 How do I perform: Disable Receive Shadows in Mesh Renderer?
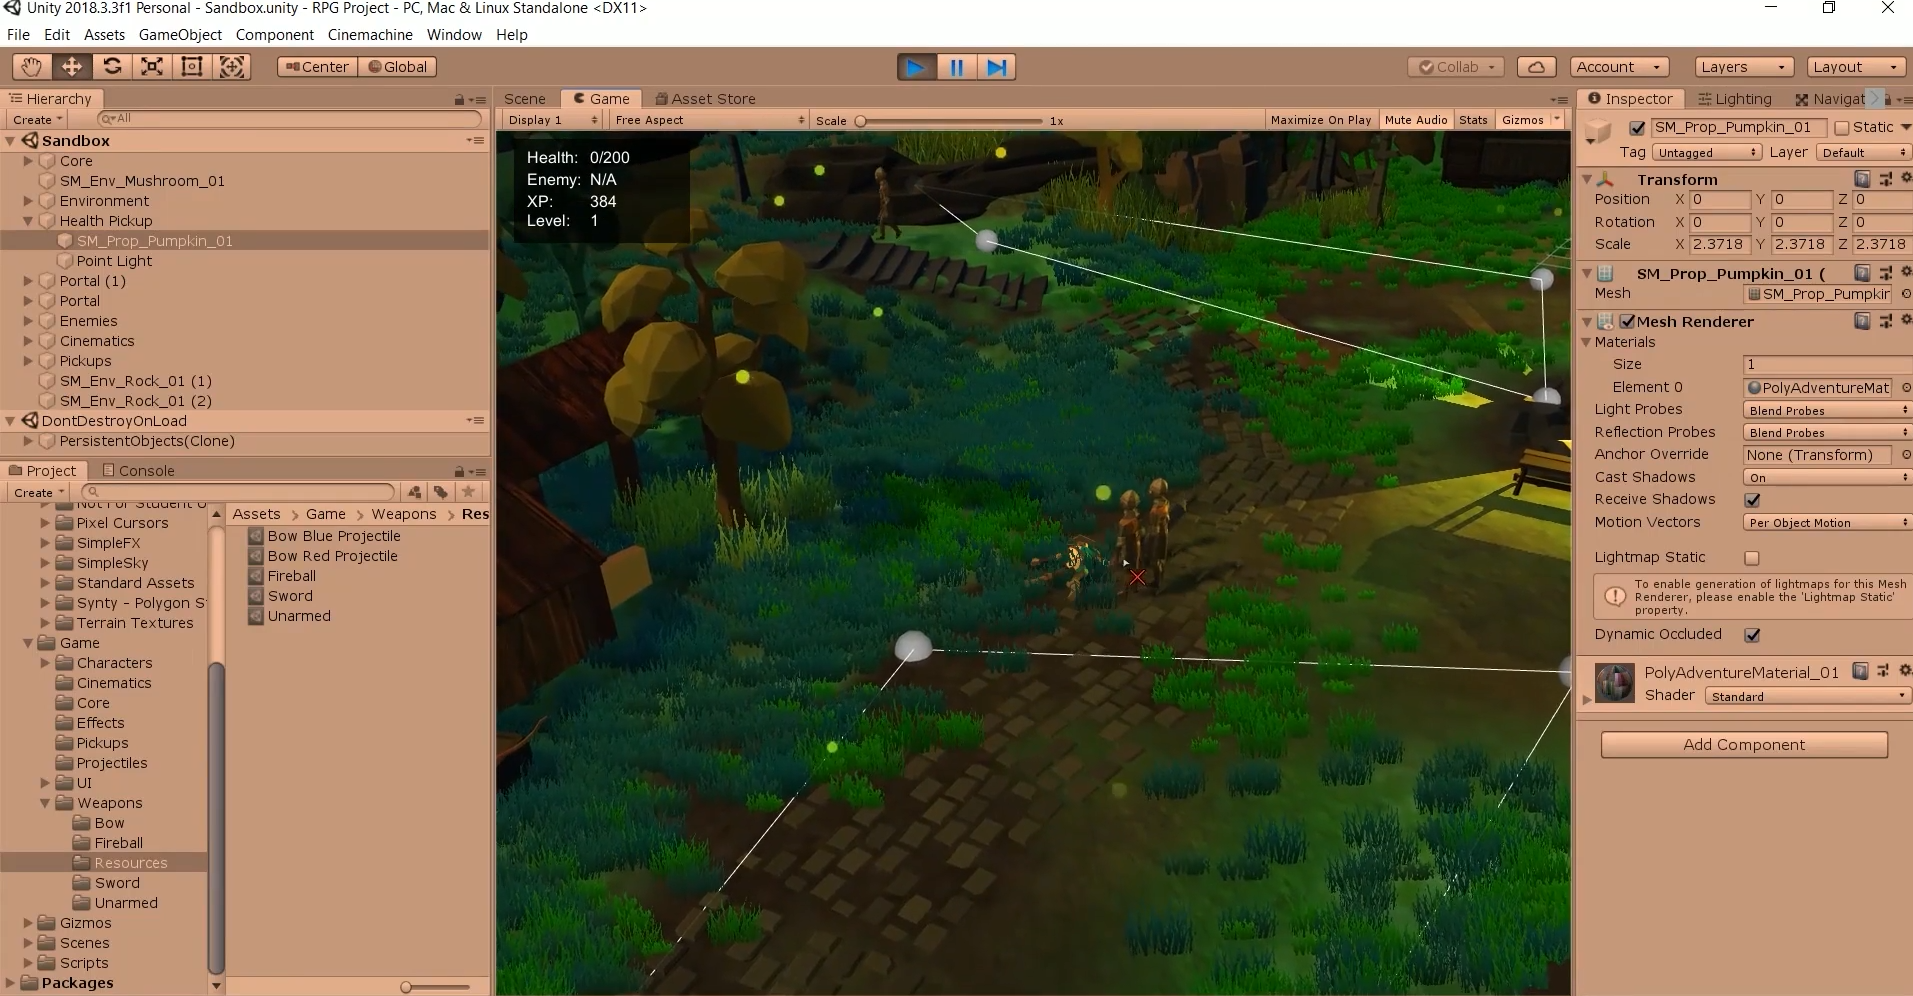(x=1752, y=500)
